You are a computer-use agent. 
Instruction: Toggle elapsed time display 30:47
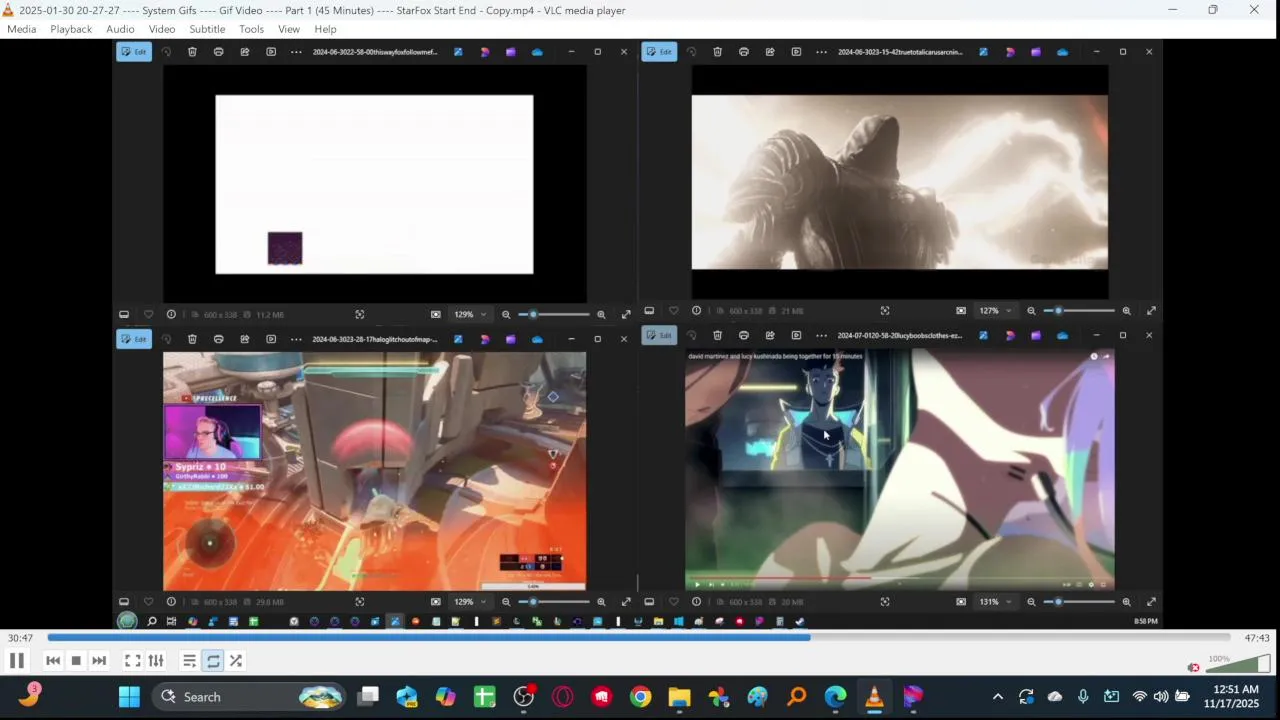pyautogui.click(x=20, y=638)
